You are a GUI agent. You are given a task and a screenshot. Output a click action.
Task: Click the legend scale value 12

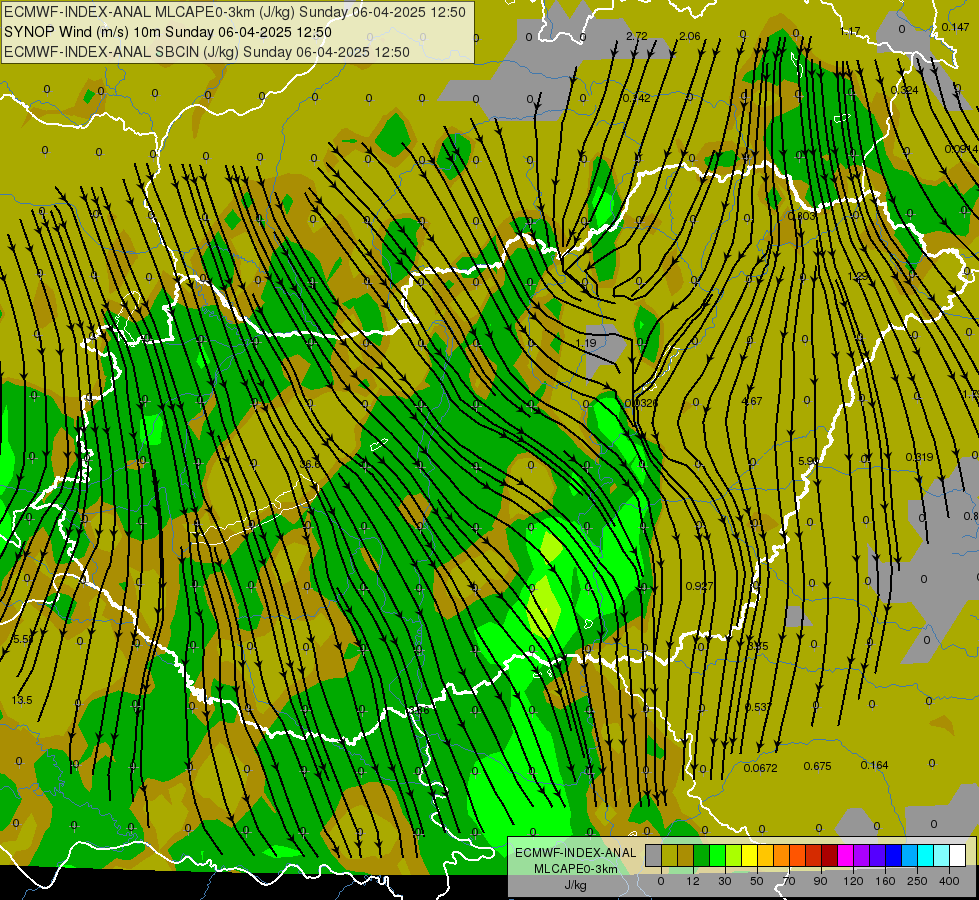693,881
